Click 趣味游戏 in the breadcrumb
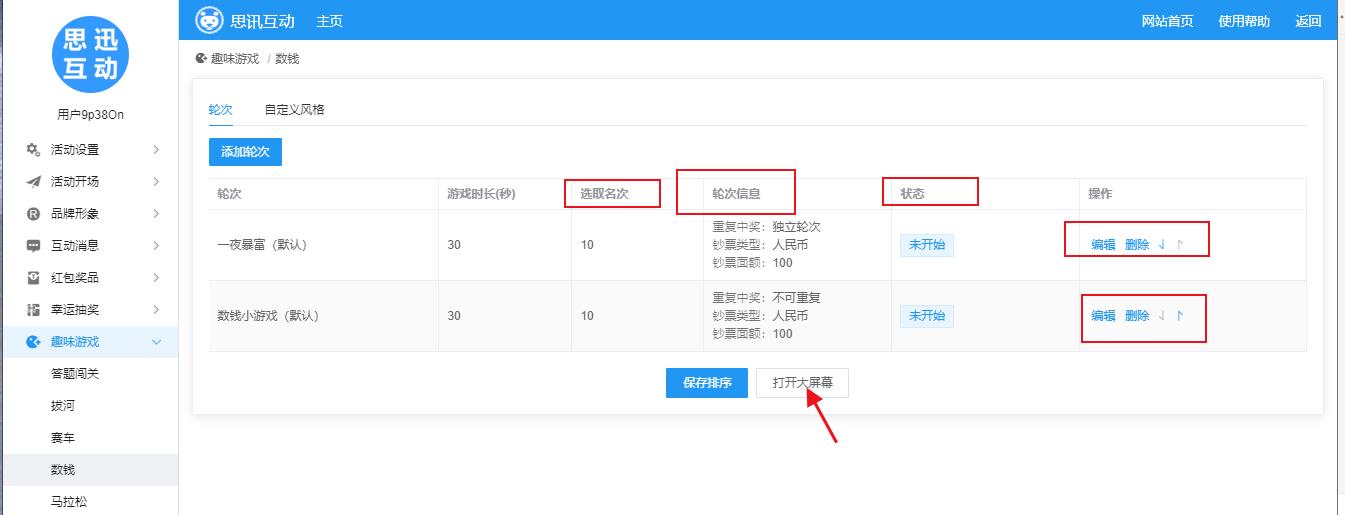Screen dimensions: 1345x515 [234, 59]
